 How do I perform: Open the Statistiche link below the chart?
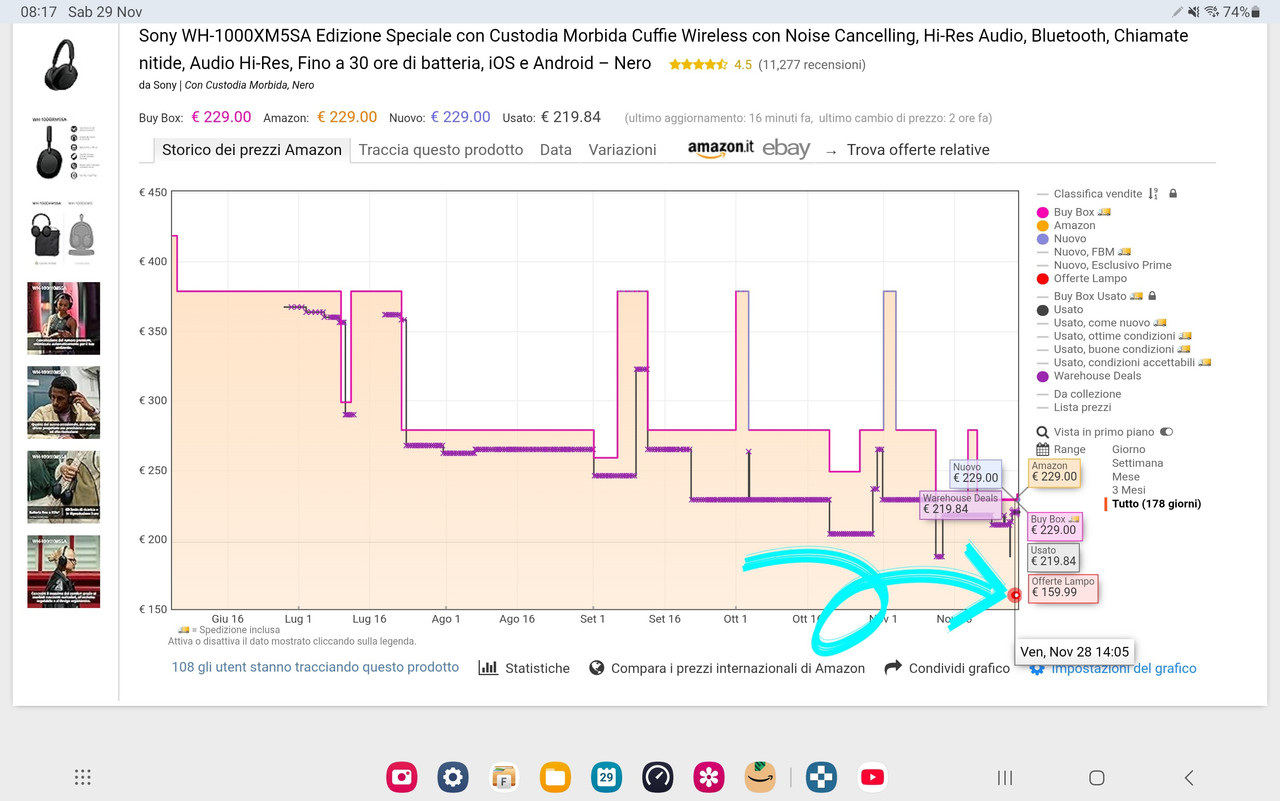click(x=537, y=668)
